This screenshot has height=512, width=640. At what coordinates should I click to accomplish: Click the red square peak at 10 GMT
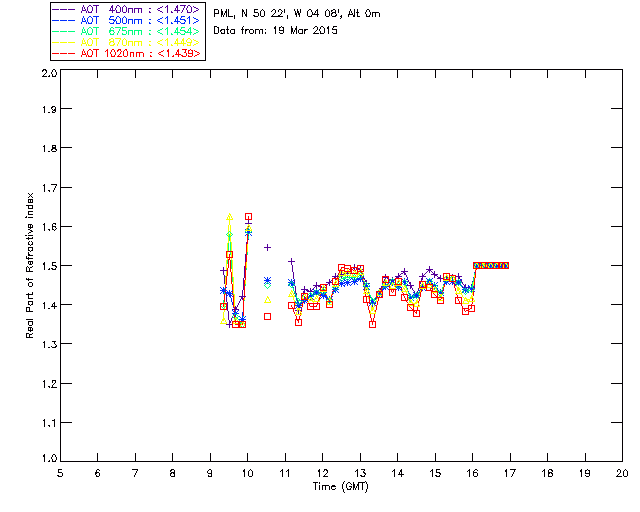(x=248, y=217)
